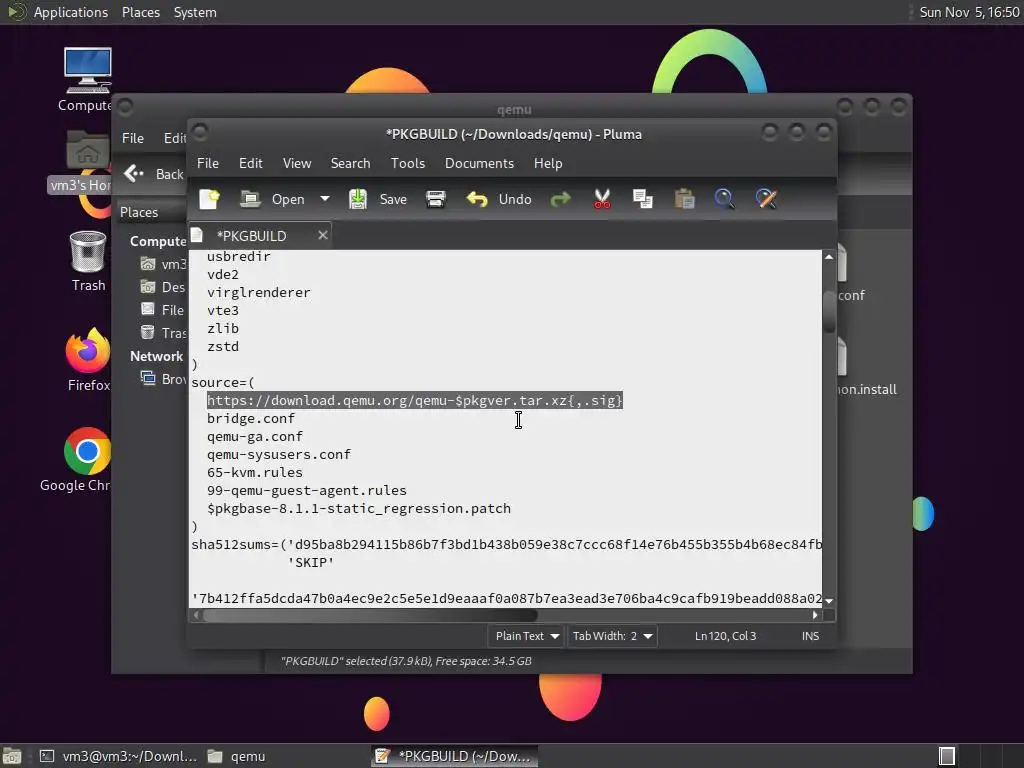
Task: Click the $pkgbase-8.1.1-static_regression.patch line
Action: [359, 509]
